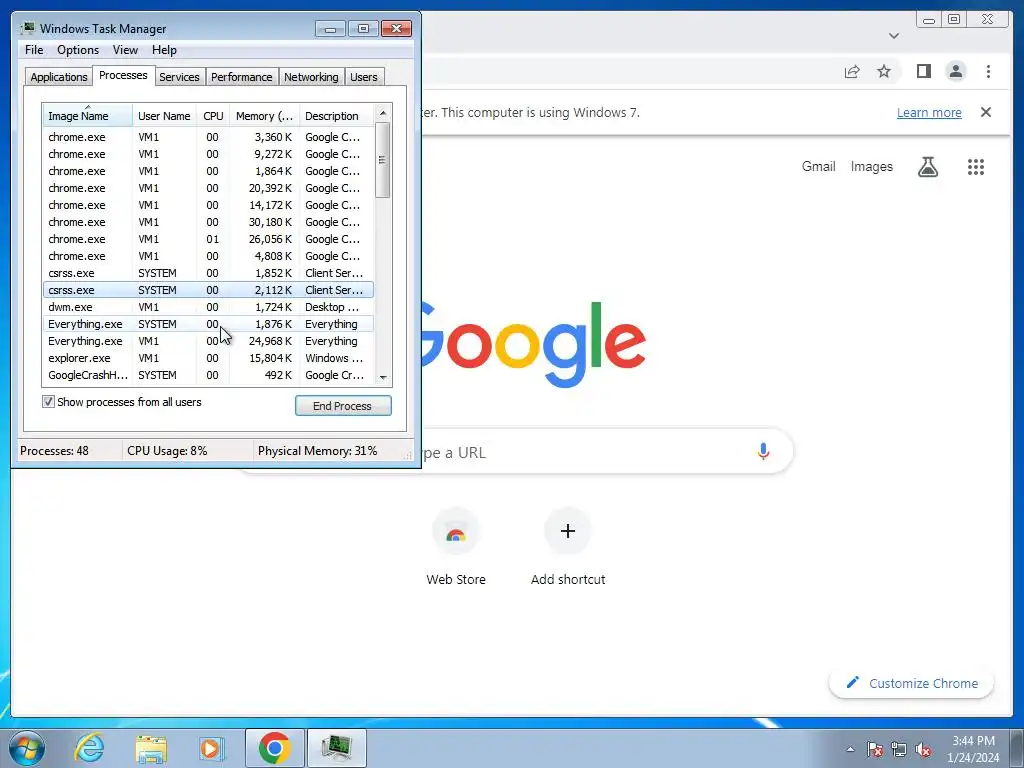This screenshot has height=768, width=1024.
Task: Switch to the Applications tab
Action: [59, 77]
